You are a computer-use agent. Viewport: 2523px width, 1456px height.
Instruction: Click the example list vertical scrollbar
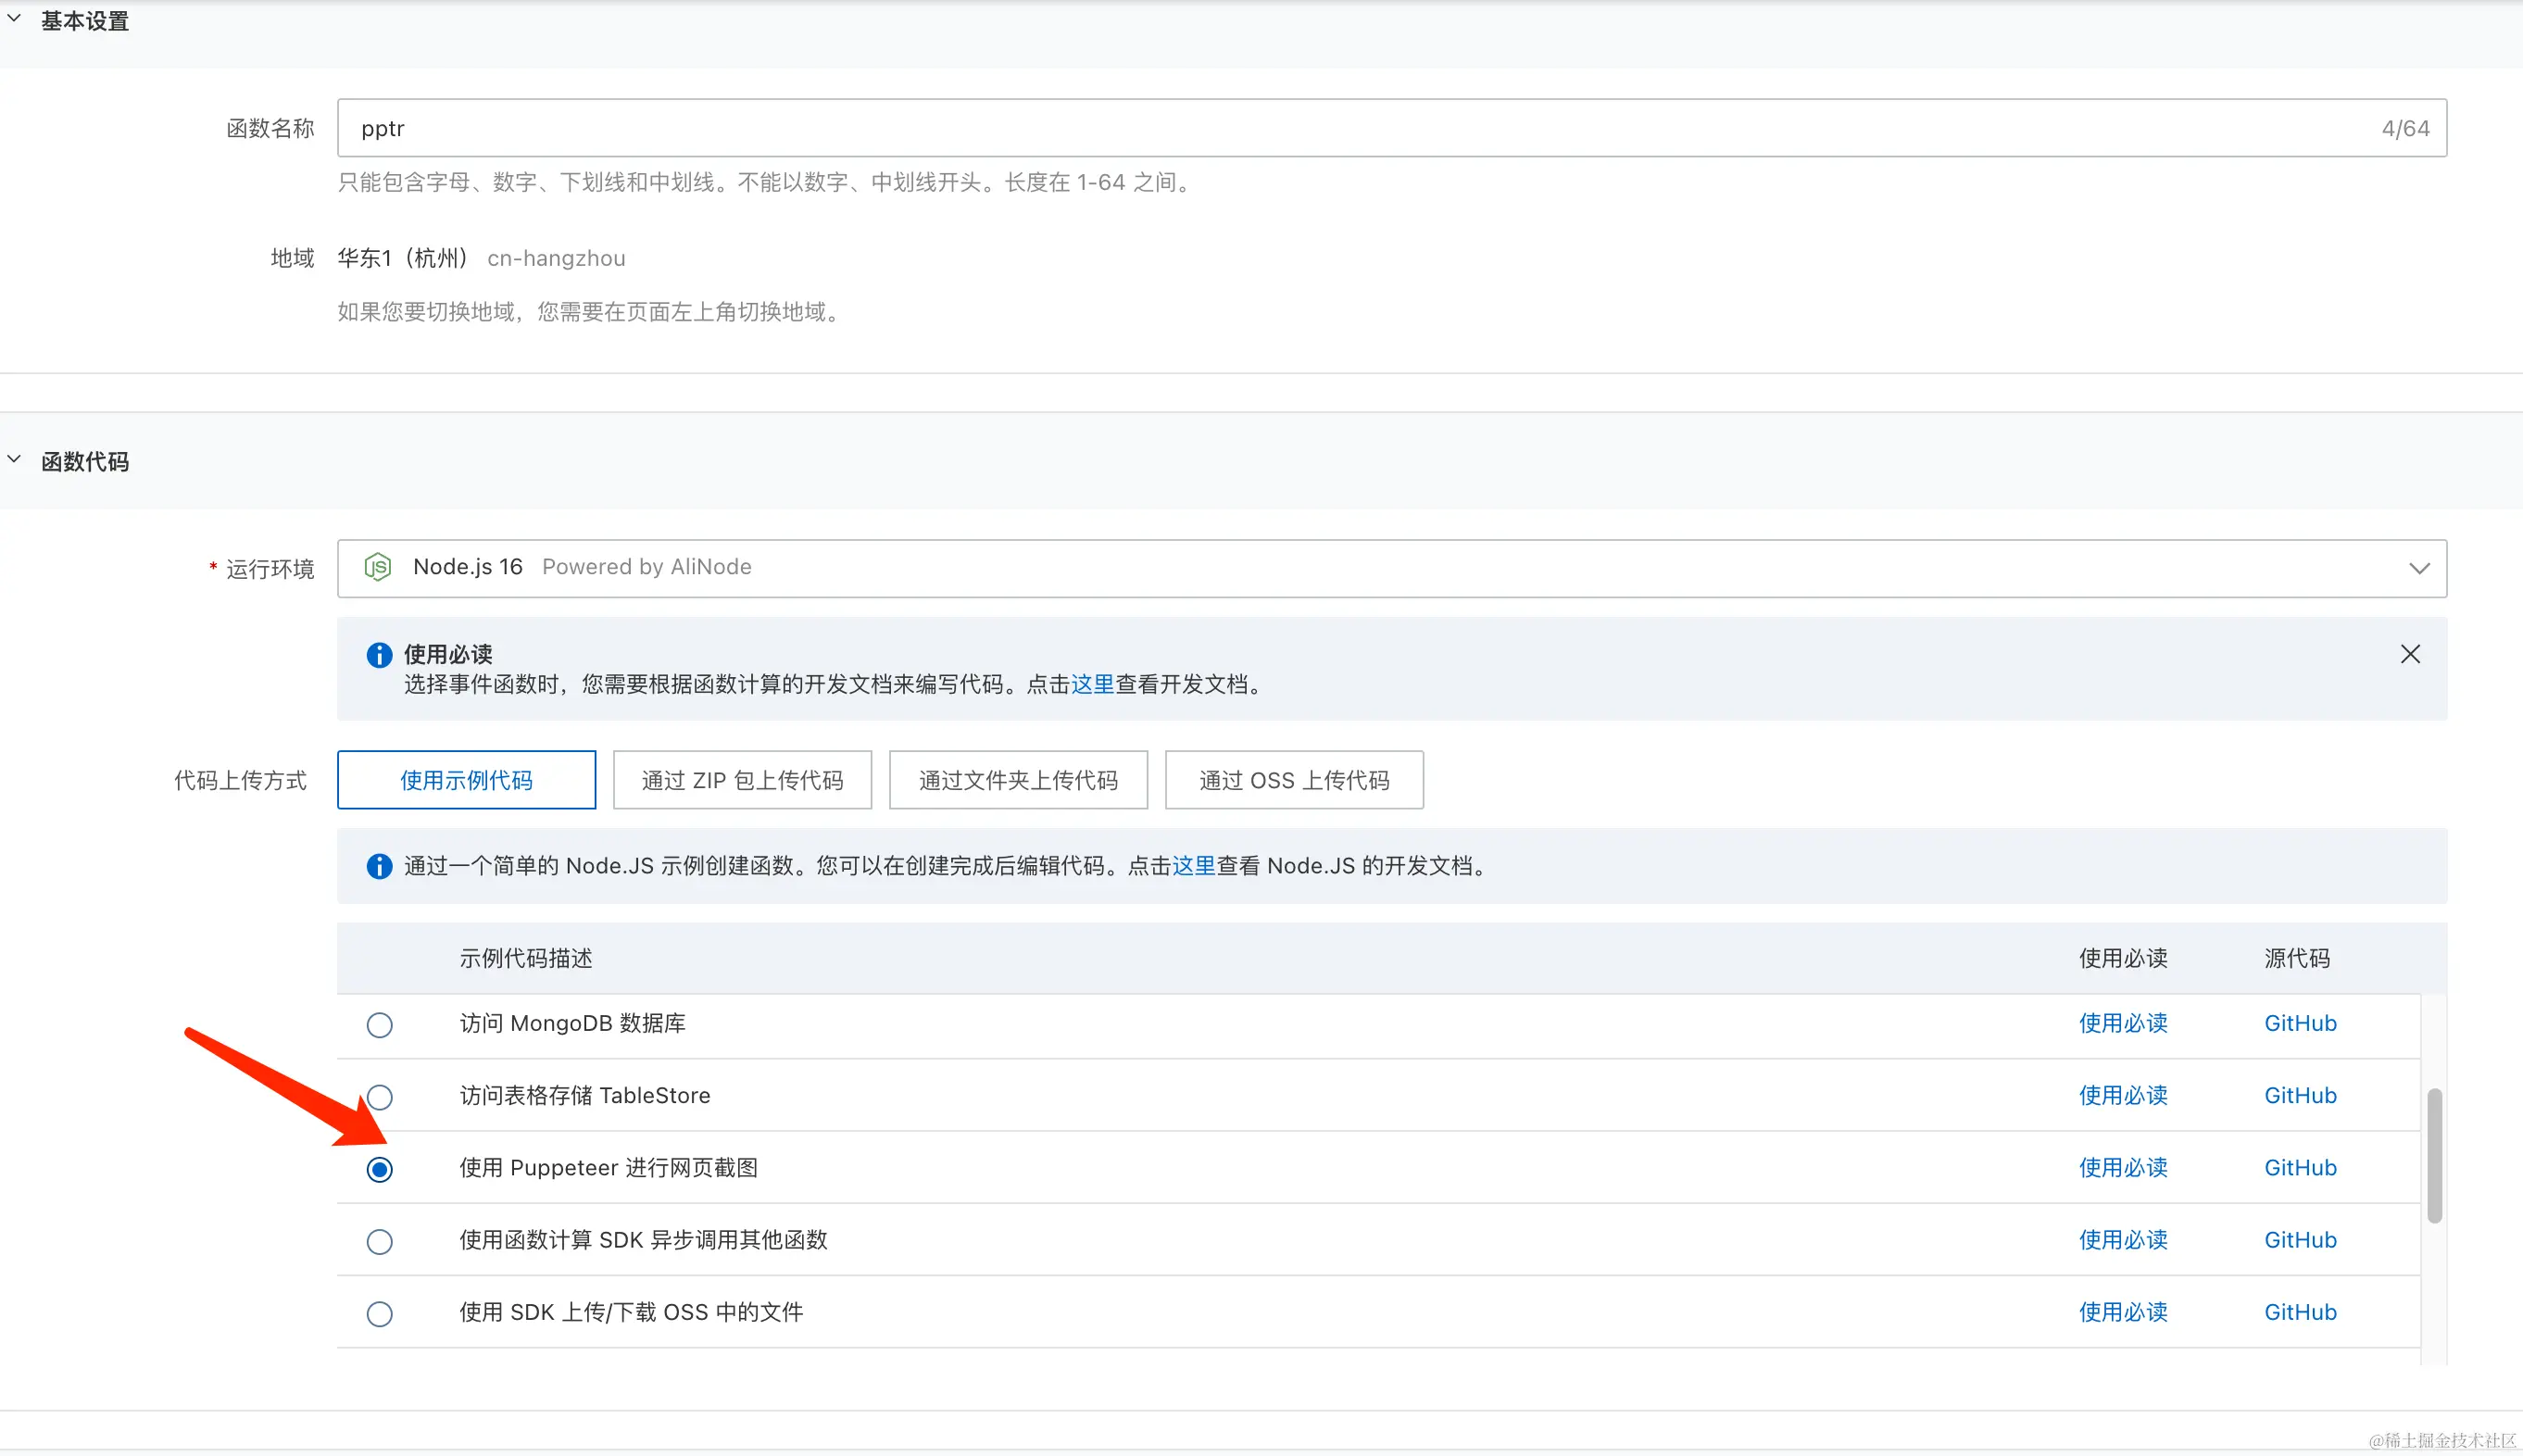point(2434,1155)
